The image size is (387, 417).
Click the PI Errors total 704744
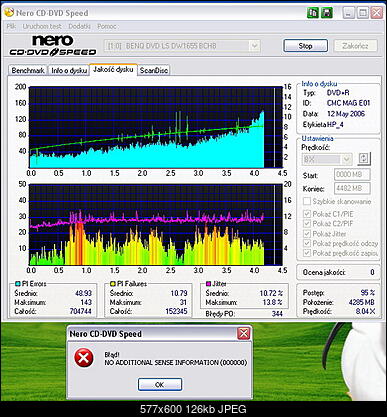click(80, 311)
